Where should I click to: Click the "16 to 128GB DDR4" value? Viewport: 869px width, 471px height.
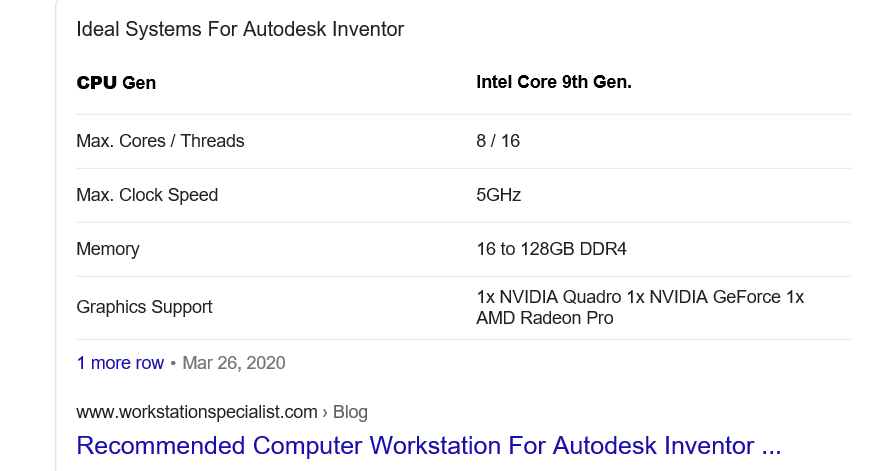(x=551, y=249)
